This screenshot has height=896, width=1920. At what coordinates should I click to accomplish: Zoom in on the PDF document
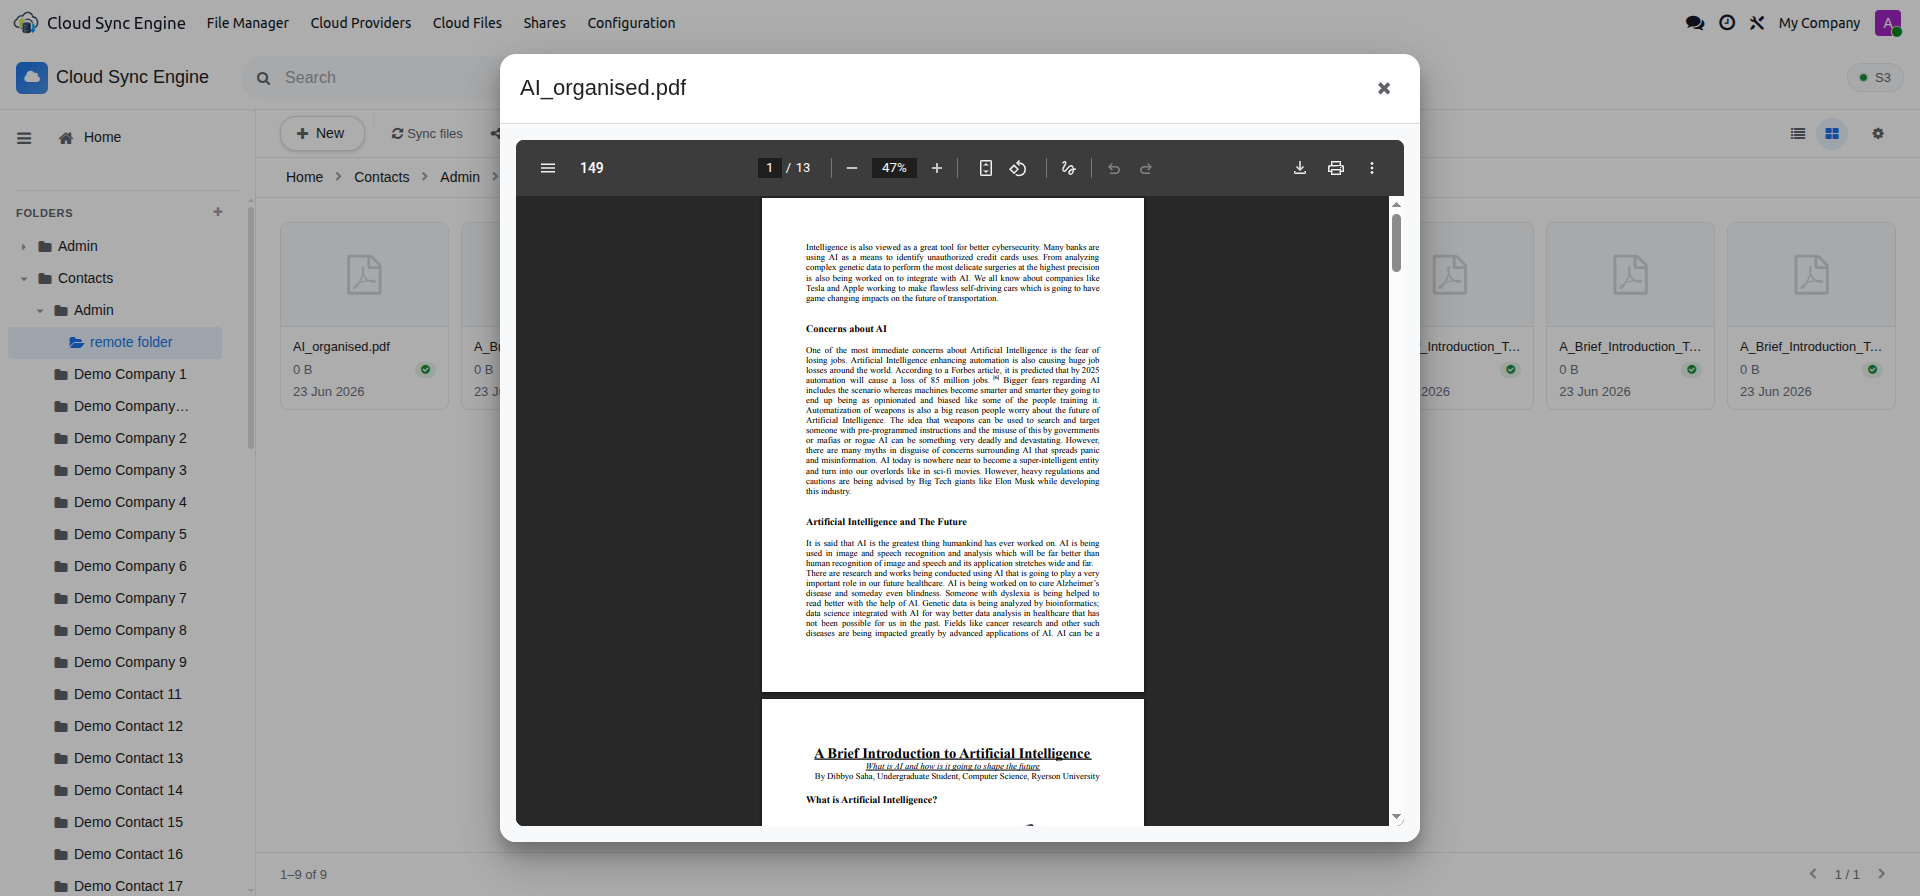click(x=937, y=168)
